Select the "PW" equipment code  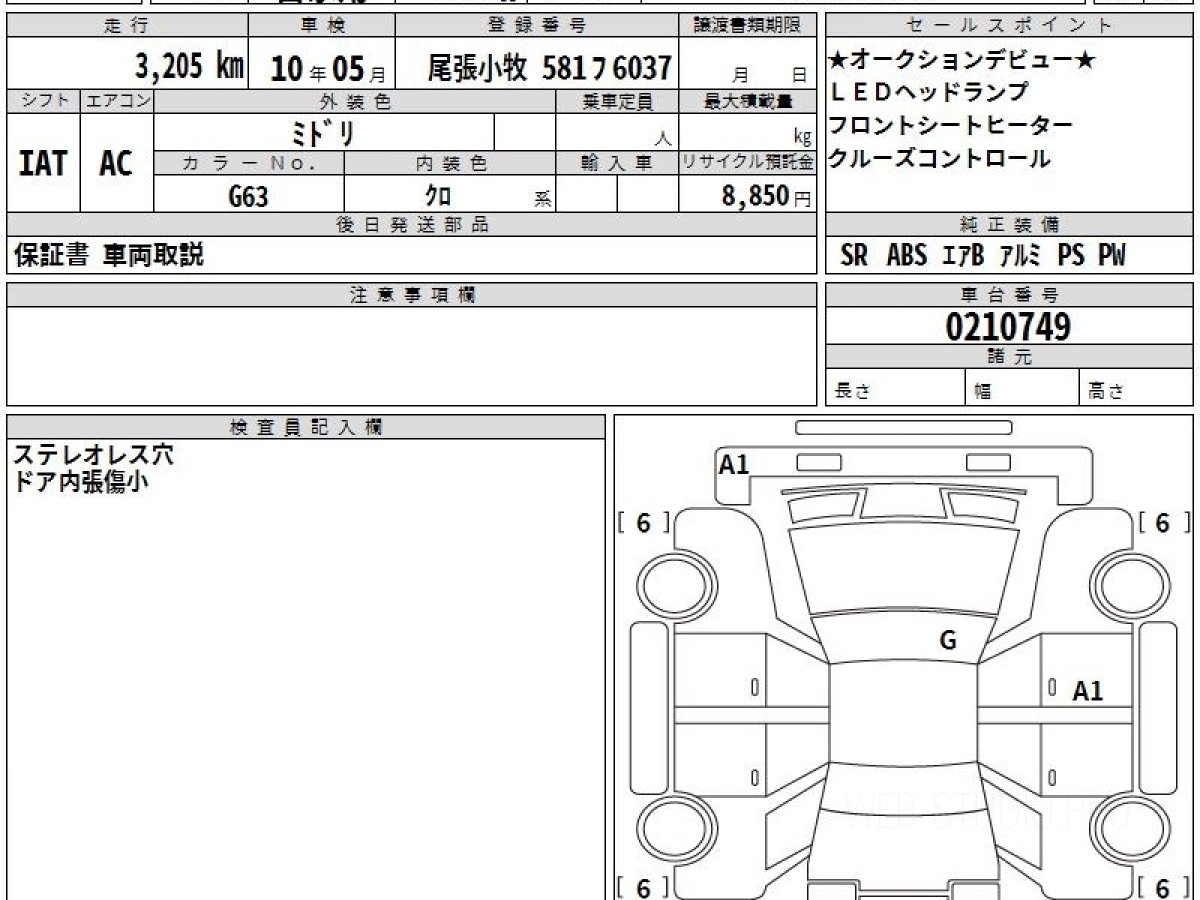pos(1112,256)
